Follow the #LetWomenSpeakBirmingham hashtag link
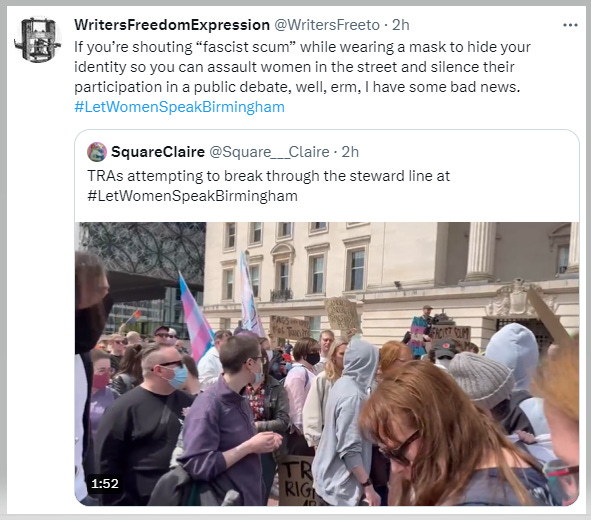This screenshot has height=520, width=591. [179, 107]
